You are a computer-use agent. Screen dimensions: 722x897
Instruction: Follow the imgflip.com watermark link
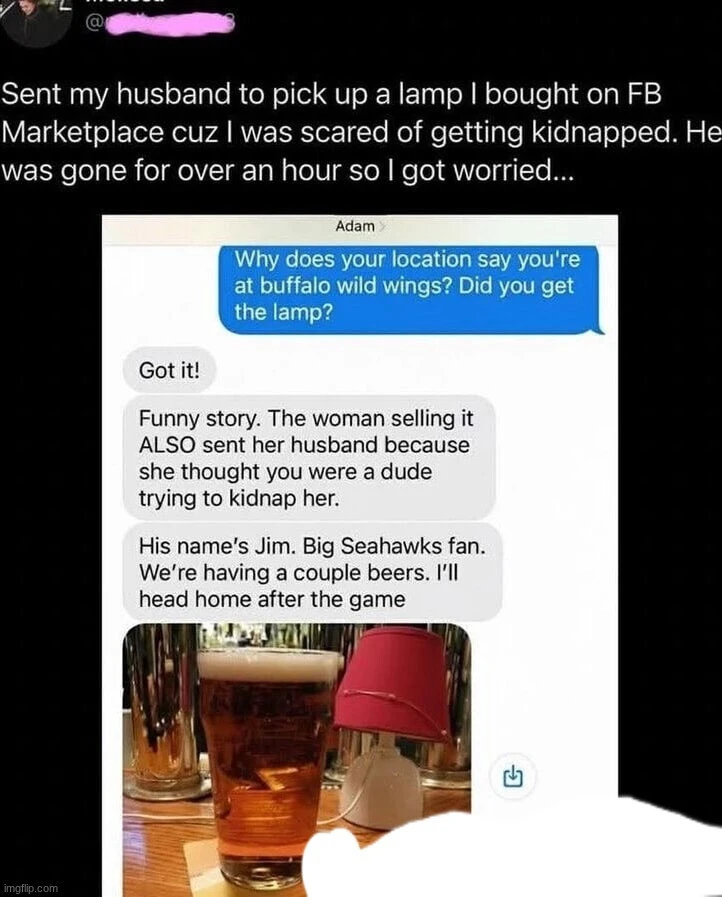coord(30,887)
